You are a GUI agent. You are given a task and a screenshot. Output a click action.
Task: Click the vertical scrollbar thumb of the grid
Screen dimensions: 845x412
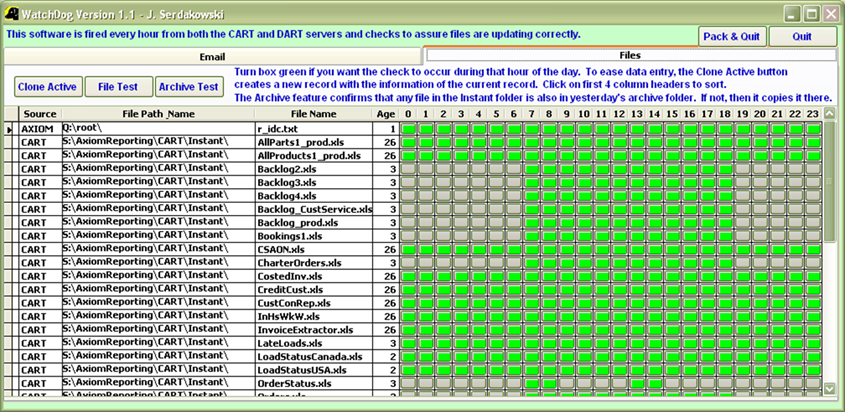829,181
